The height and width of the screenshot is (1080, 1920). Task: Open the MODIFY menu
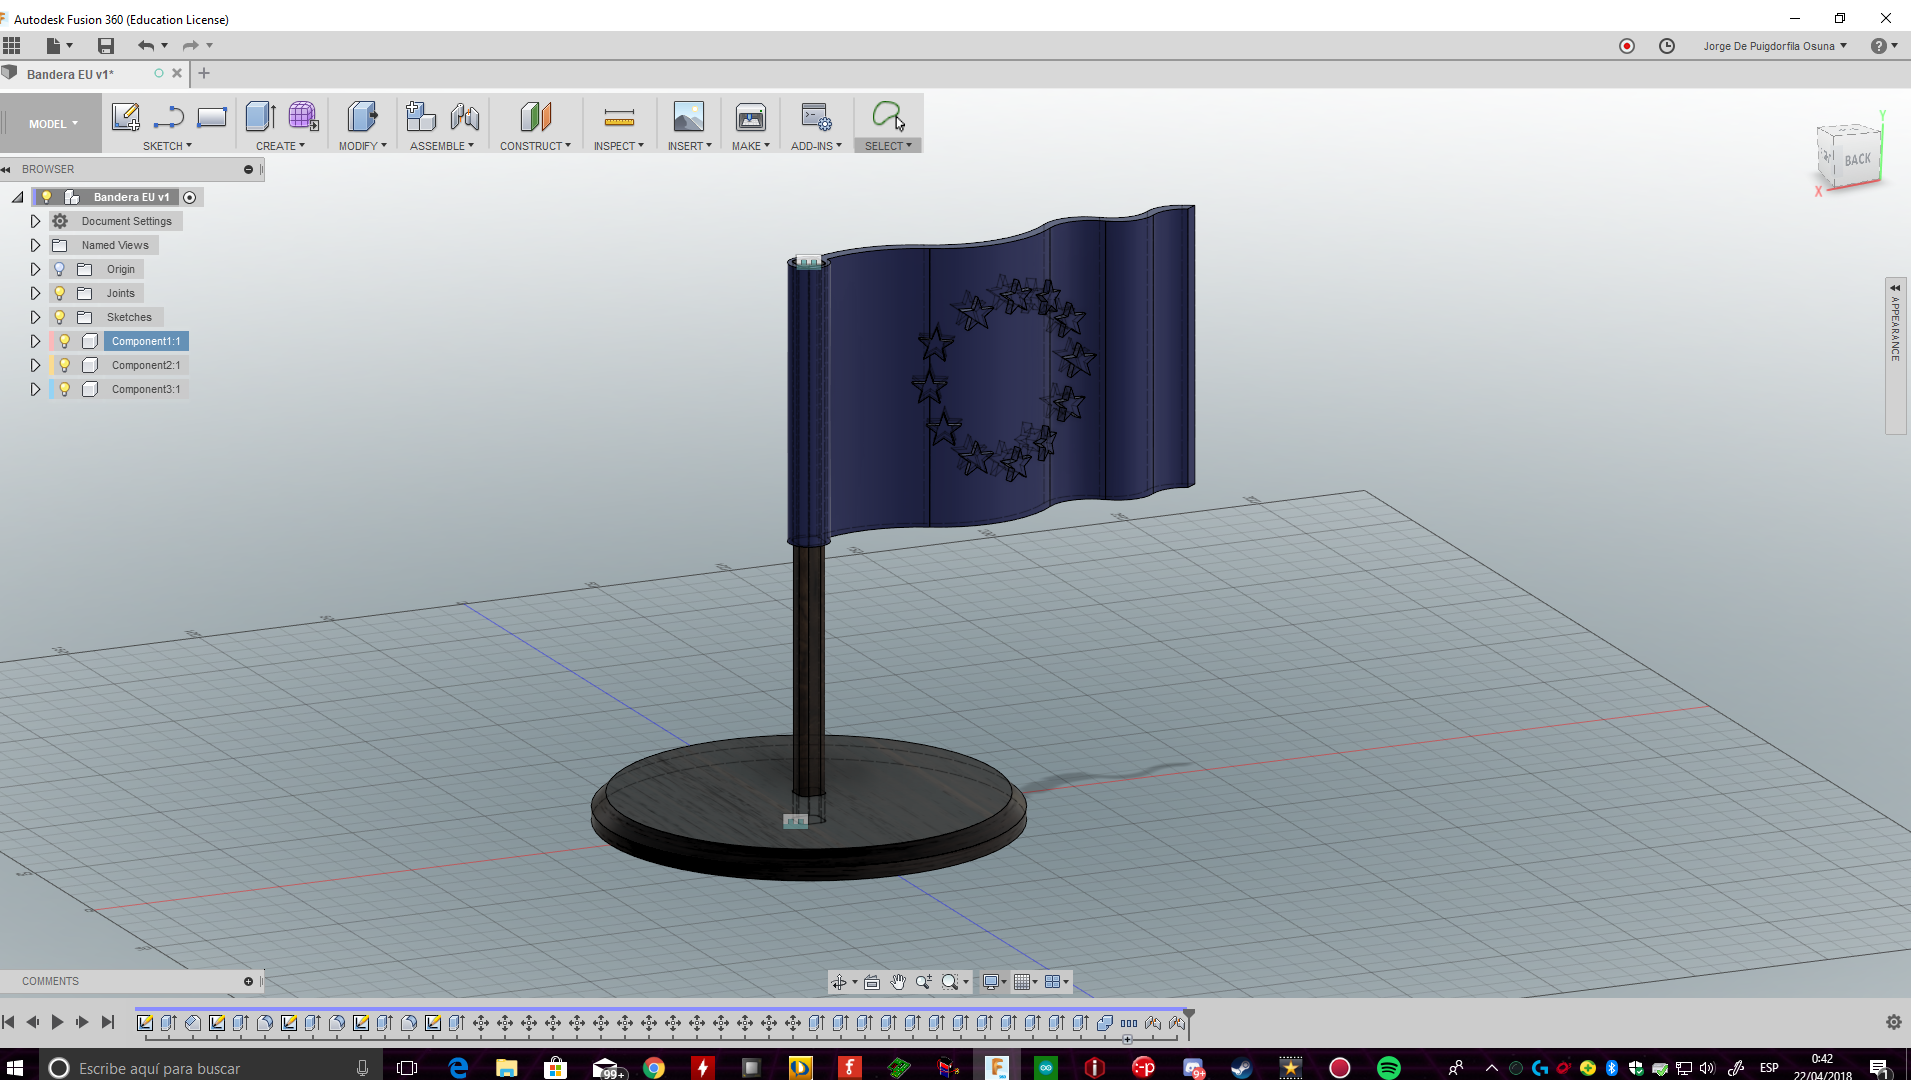362,146
